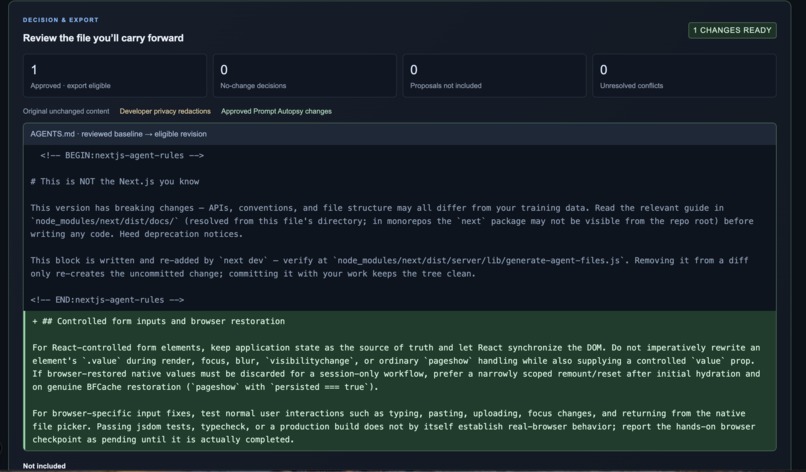Viewport: 806px width, 472px height.
Task: Click the paragraph starting "For browser-specific input fixes"
Action: (x=394, y=426)
